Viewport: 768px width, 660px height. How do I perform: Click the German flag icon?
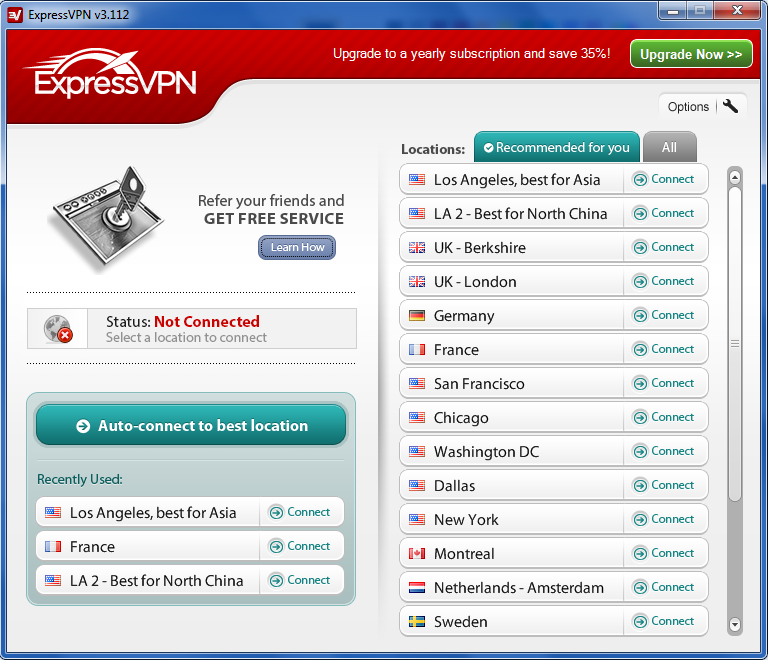[x=417, y=316]
